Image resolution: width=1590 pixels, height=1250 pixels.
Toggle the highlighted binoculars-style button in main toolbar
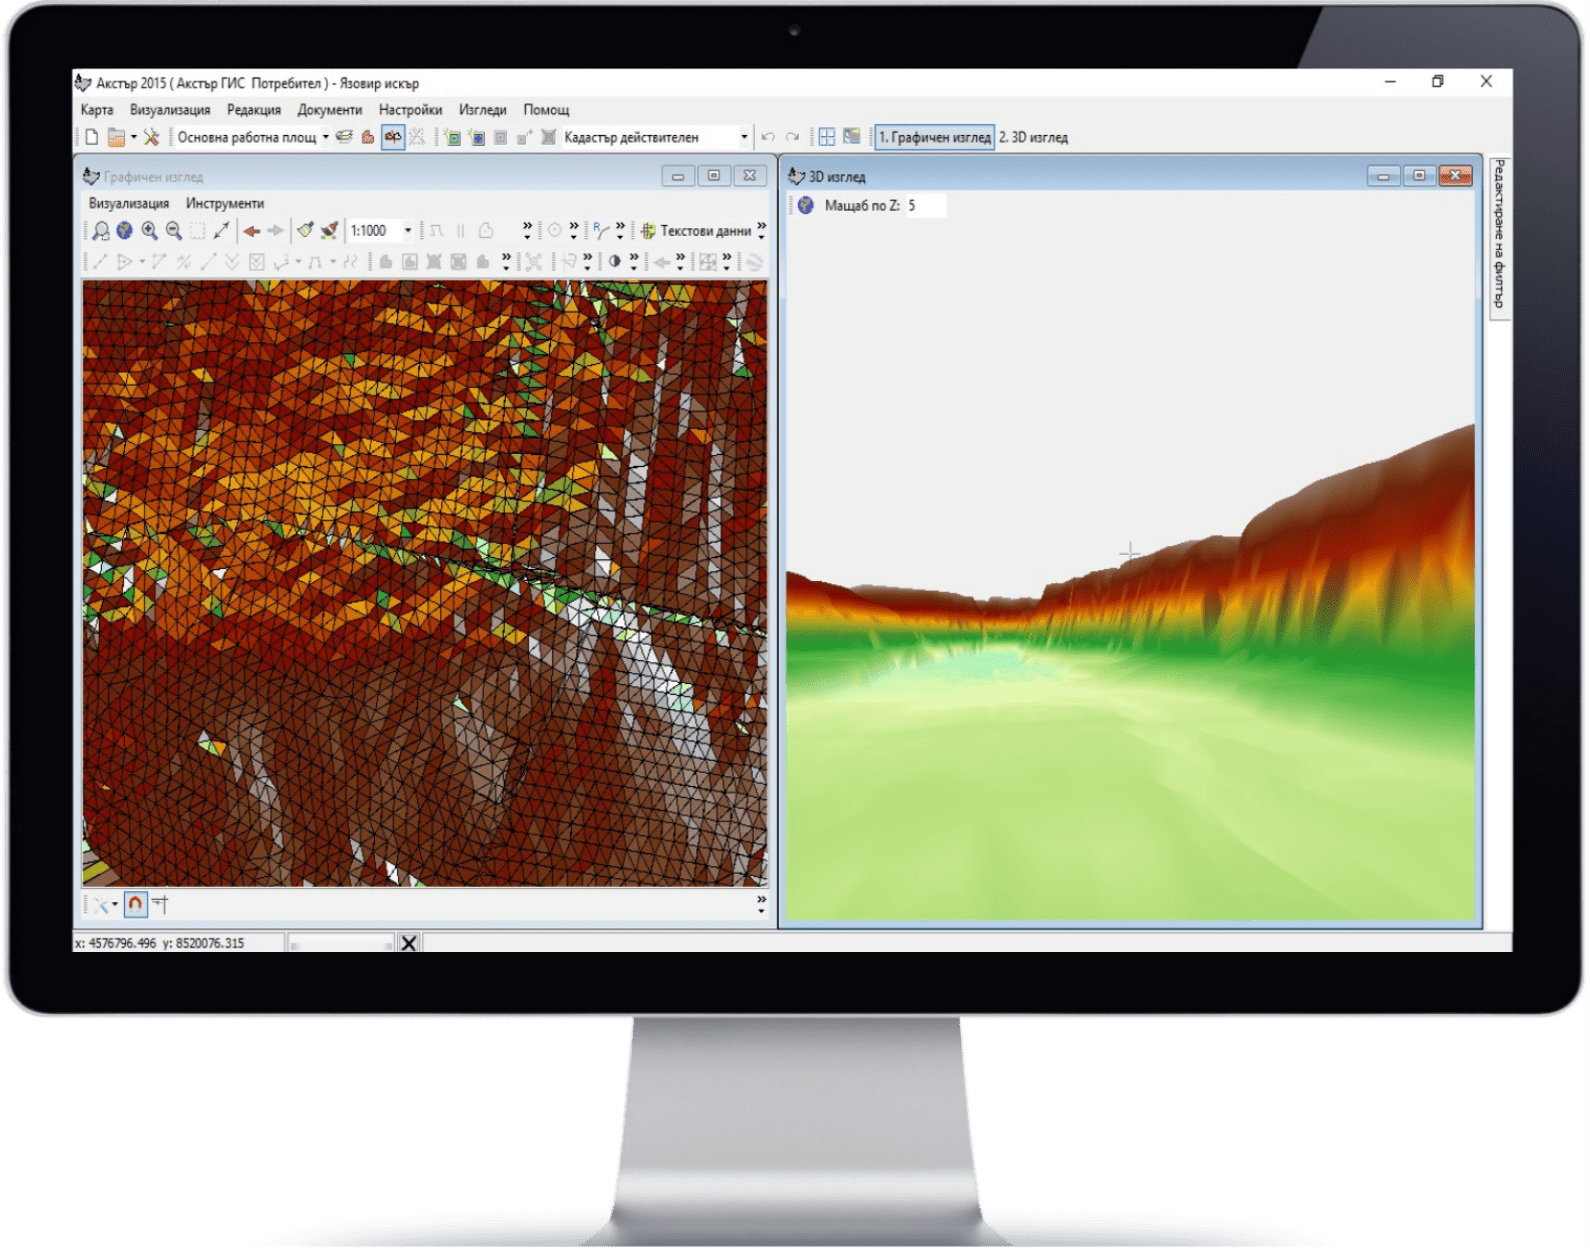pos(393,137)
